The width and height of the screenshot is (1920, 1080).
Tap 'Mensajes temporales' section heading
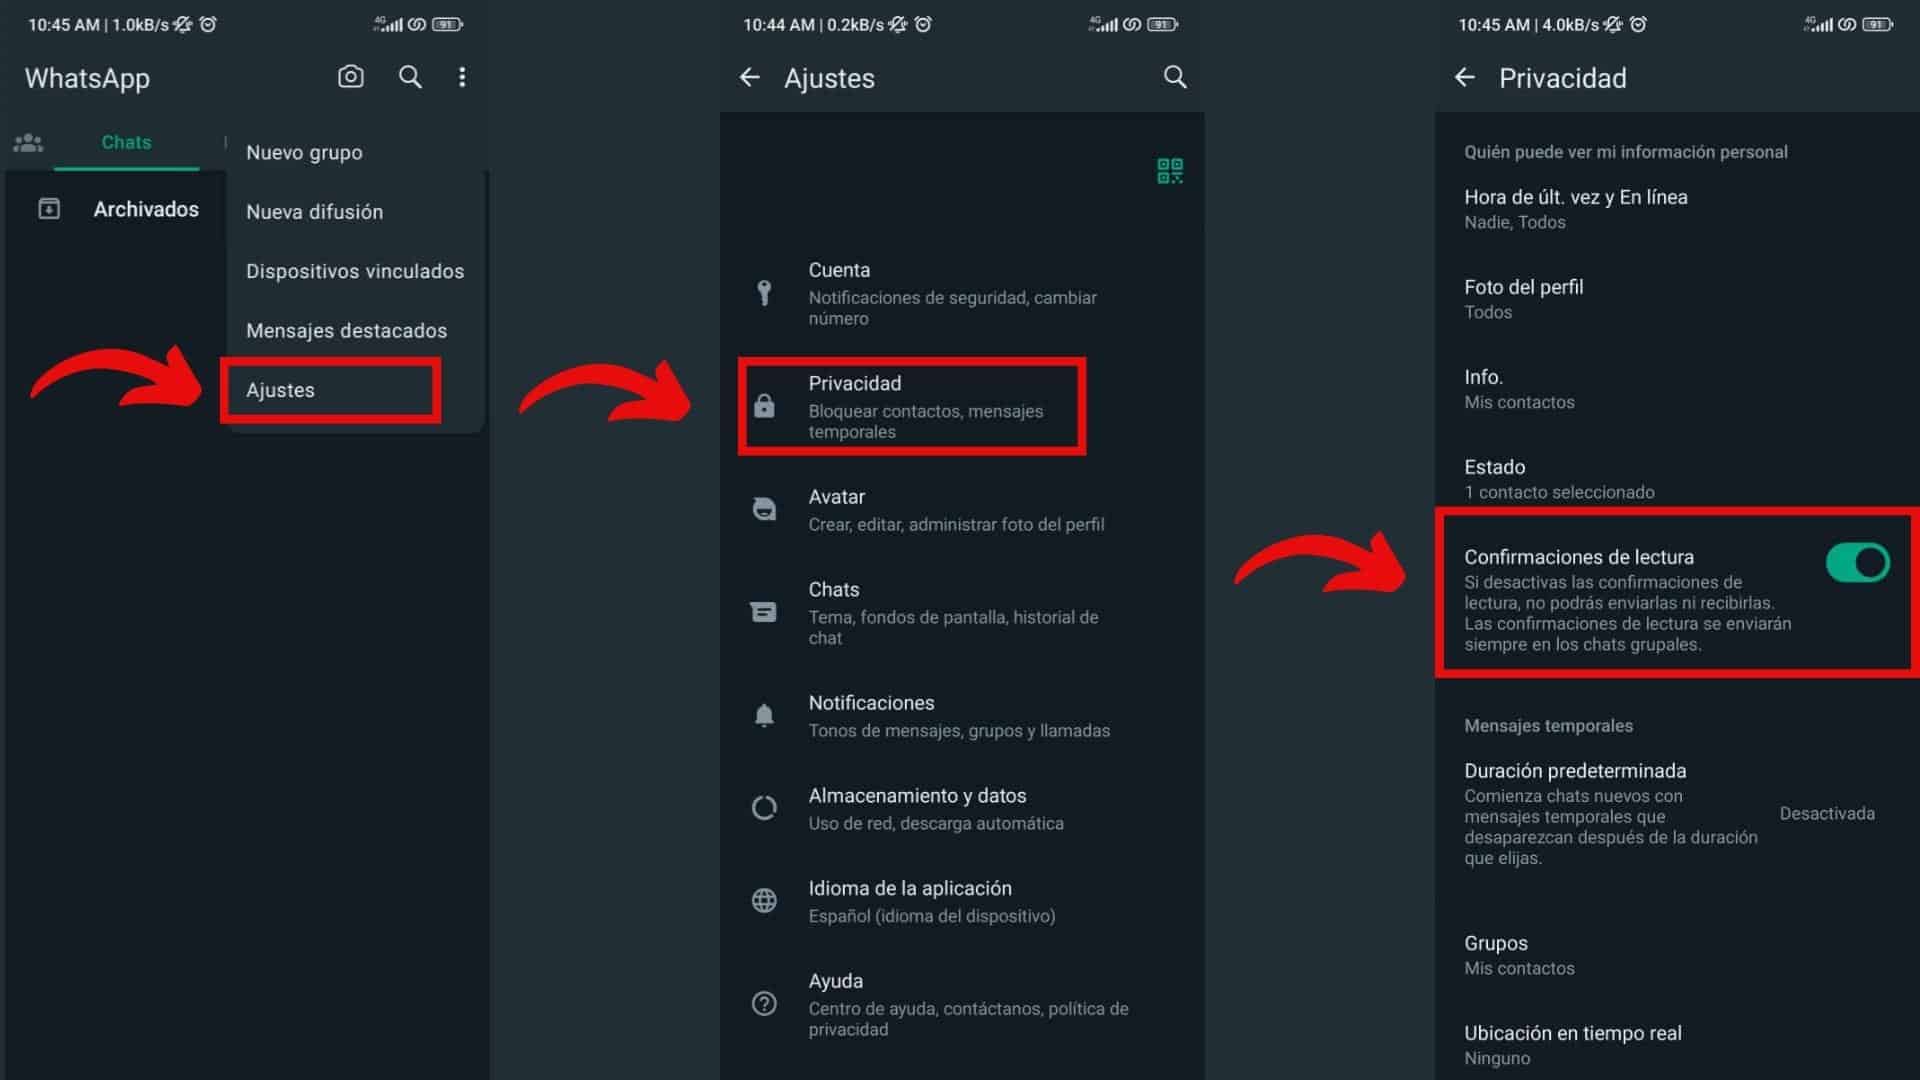1548,726
